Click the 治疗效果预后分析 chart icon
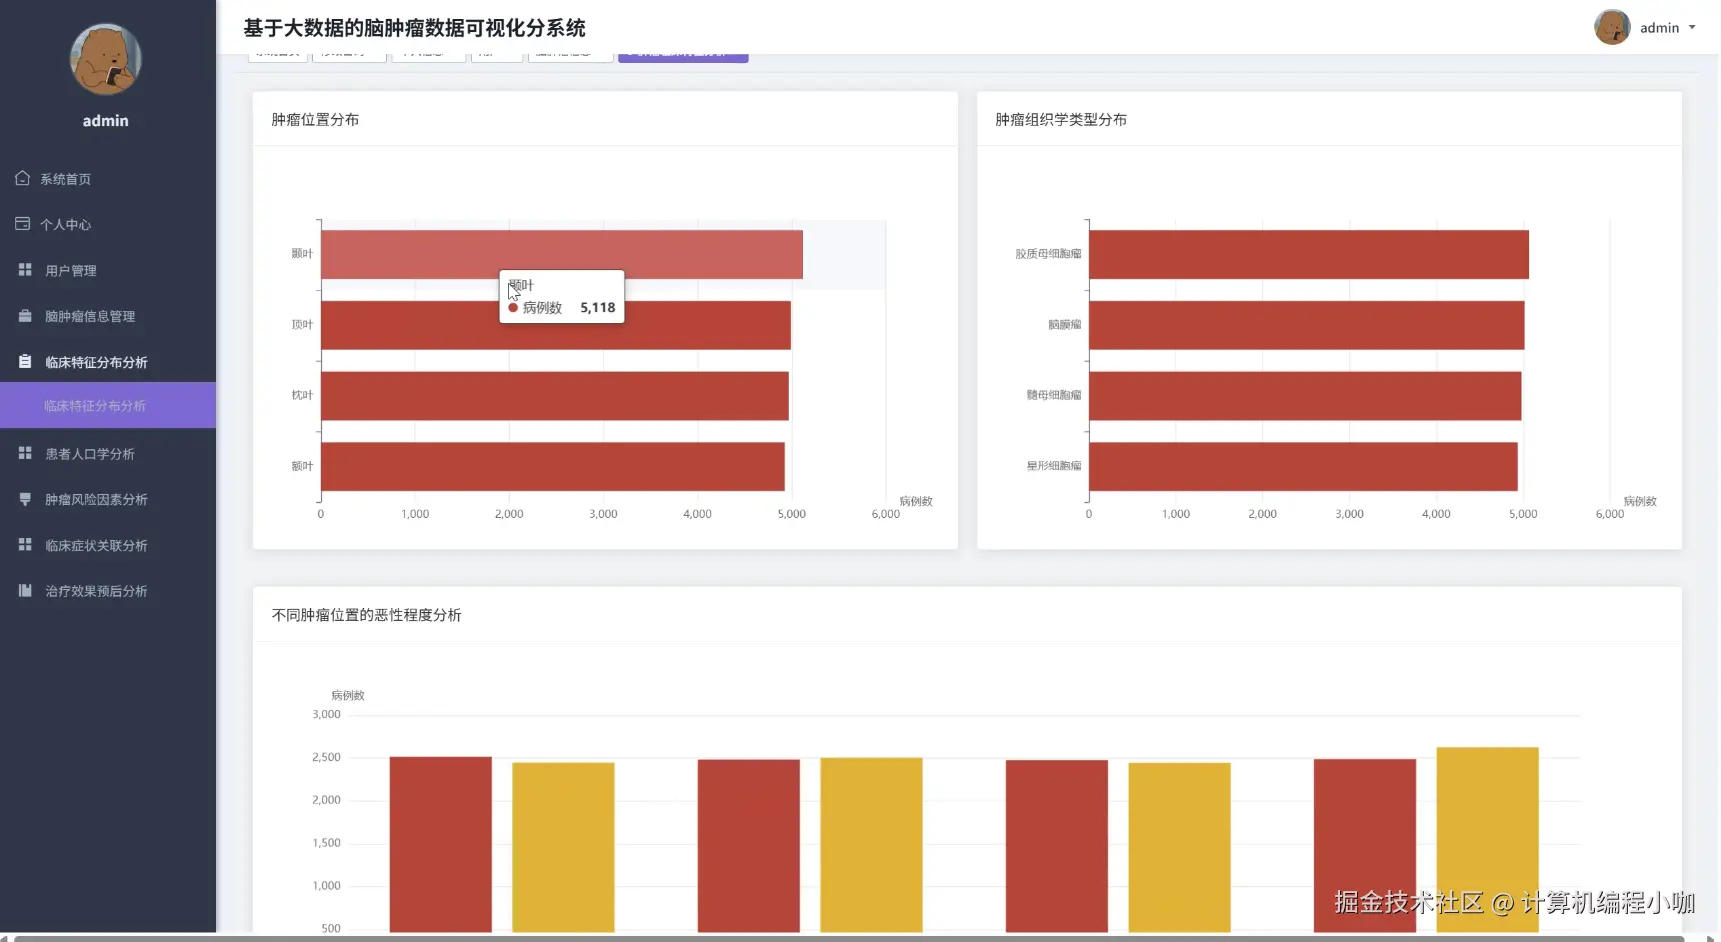 (25, 591)
